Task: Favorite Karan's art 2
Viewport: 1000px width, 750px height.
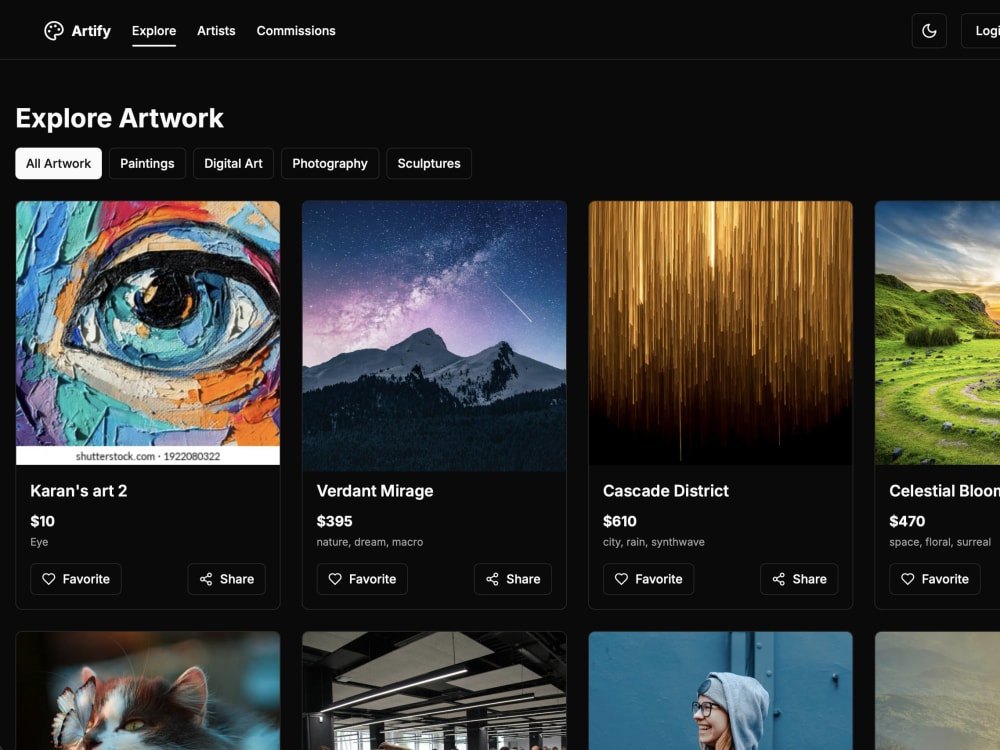Action: pos(76,579)
